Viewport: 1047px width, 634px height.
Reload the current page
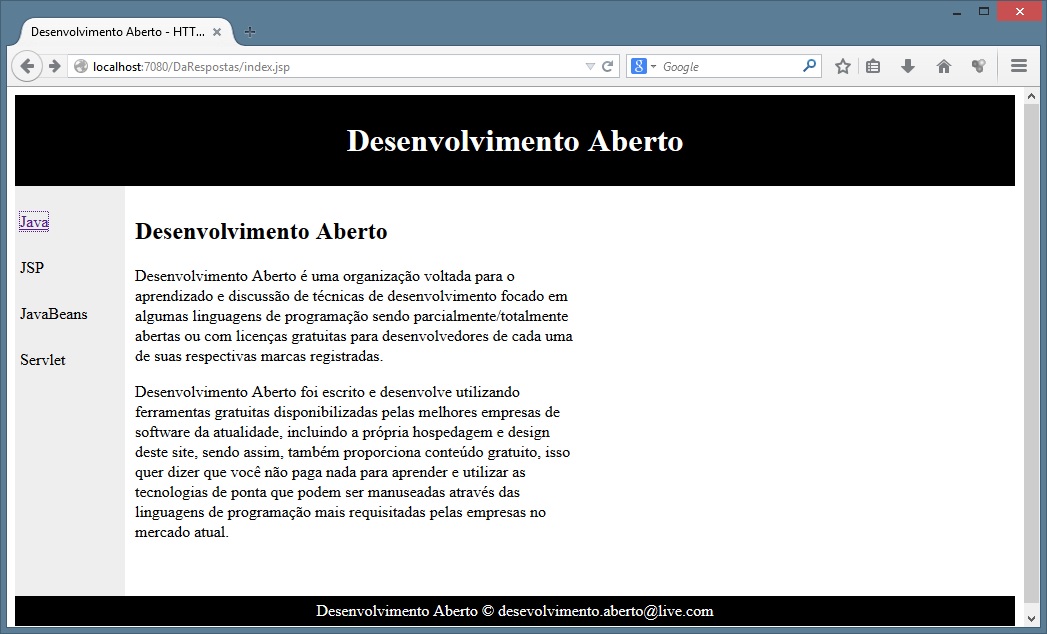click(x=607, y=67)
